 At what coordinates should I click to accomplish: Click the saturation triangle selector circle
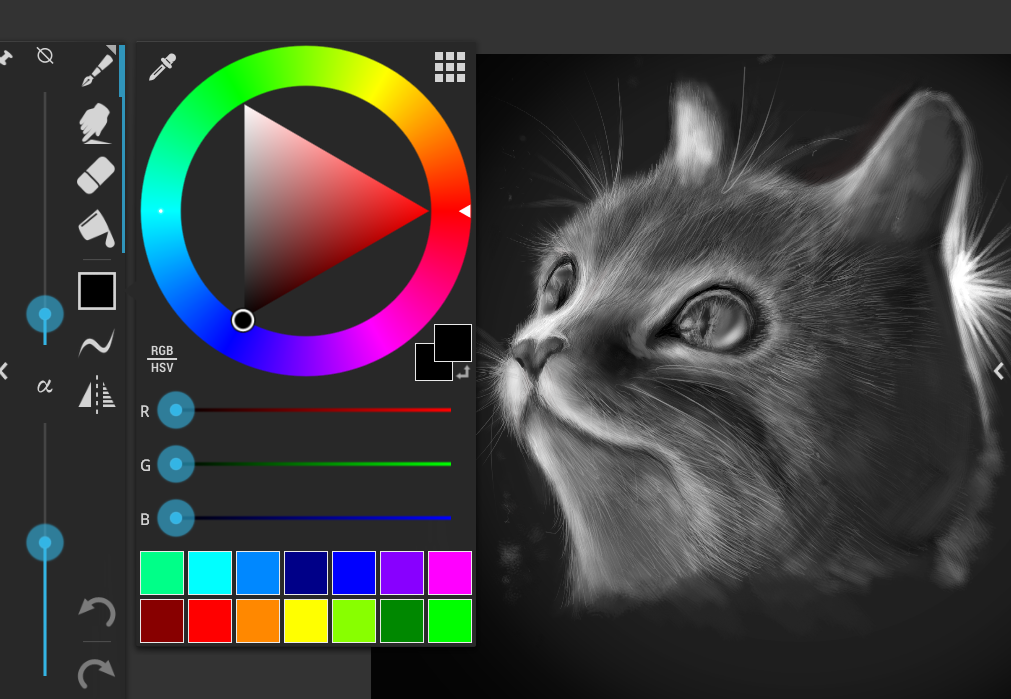point(243,320)
